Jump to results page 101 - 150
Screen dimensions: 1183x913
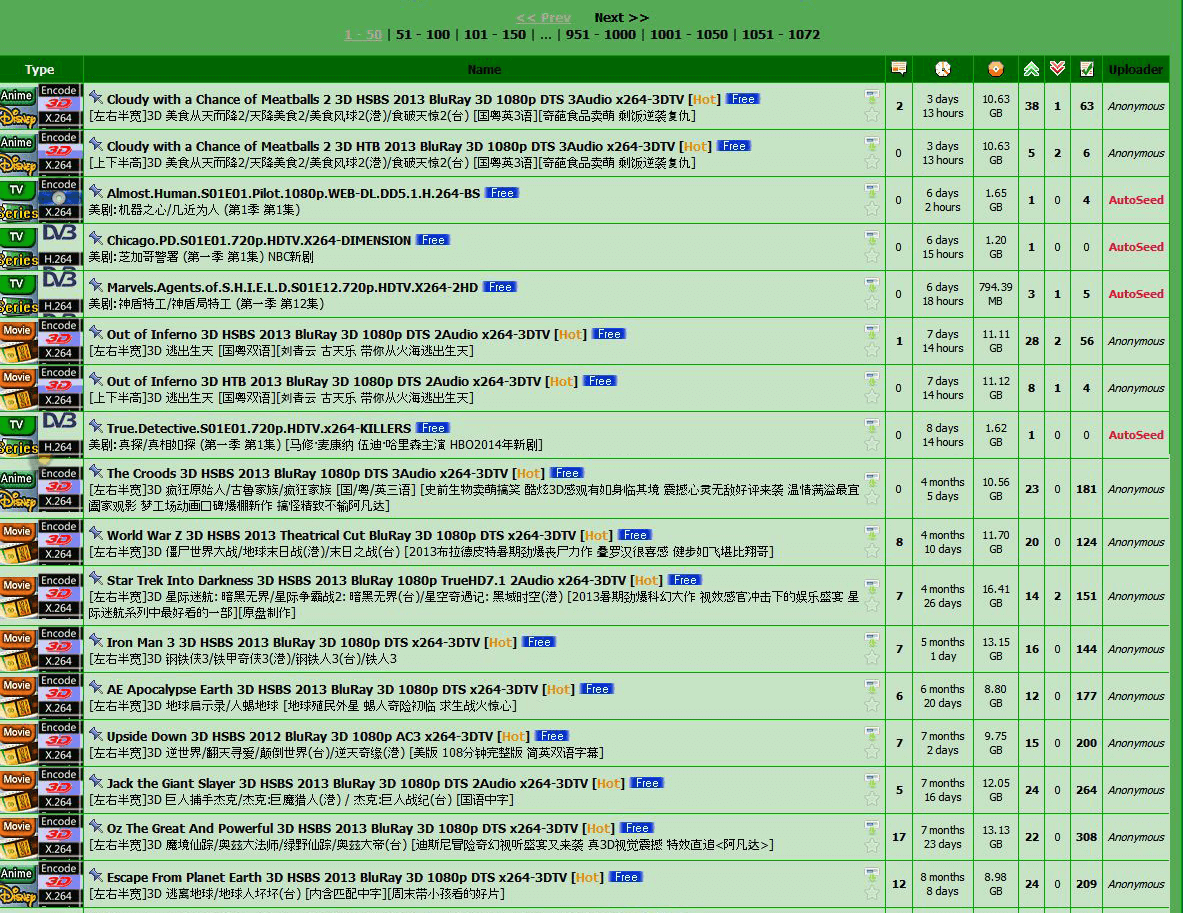click(x=495, y=35)
